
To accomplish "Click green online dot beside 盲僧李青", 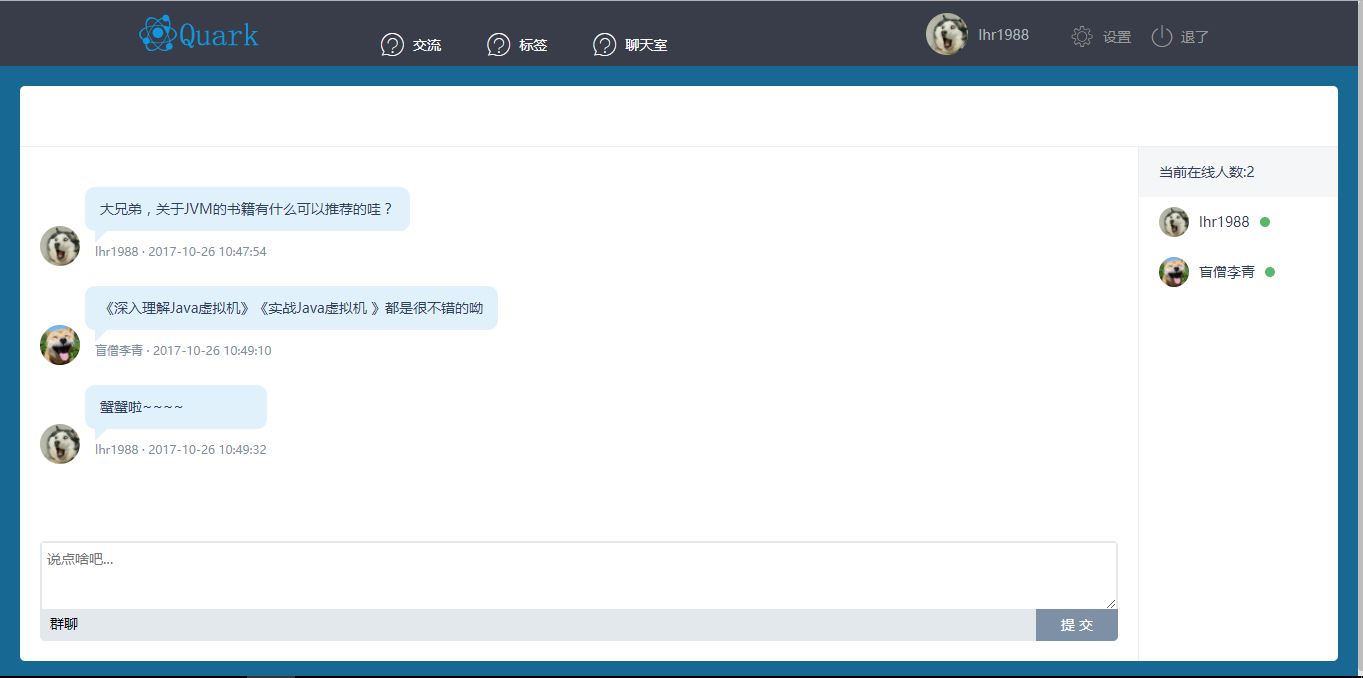I will click(x=1270, y=272).
